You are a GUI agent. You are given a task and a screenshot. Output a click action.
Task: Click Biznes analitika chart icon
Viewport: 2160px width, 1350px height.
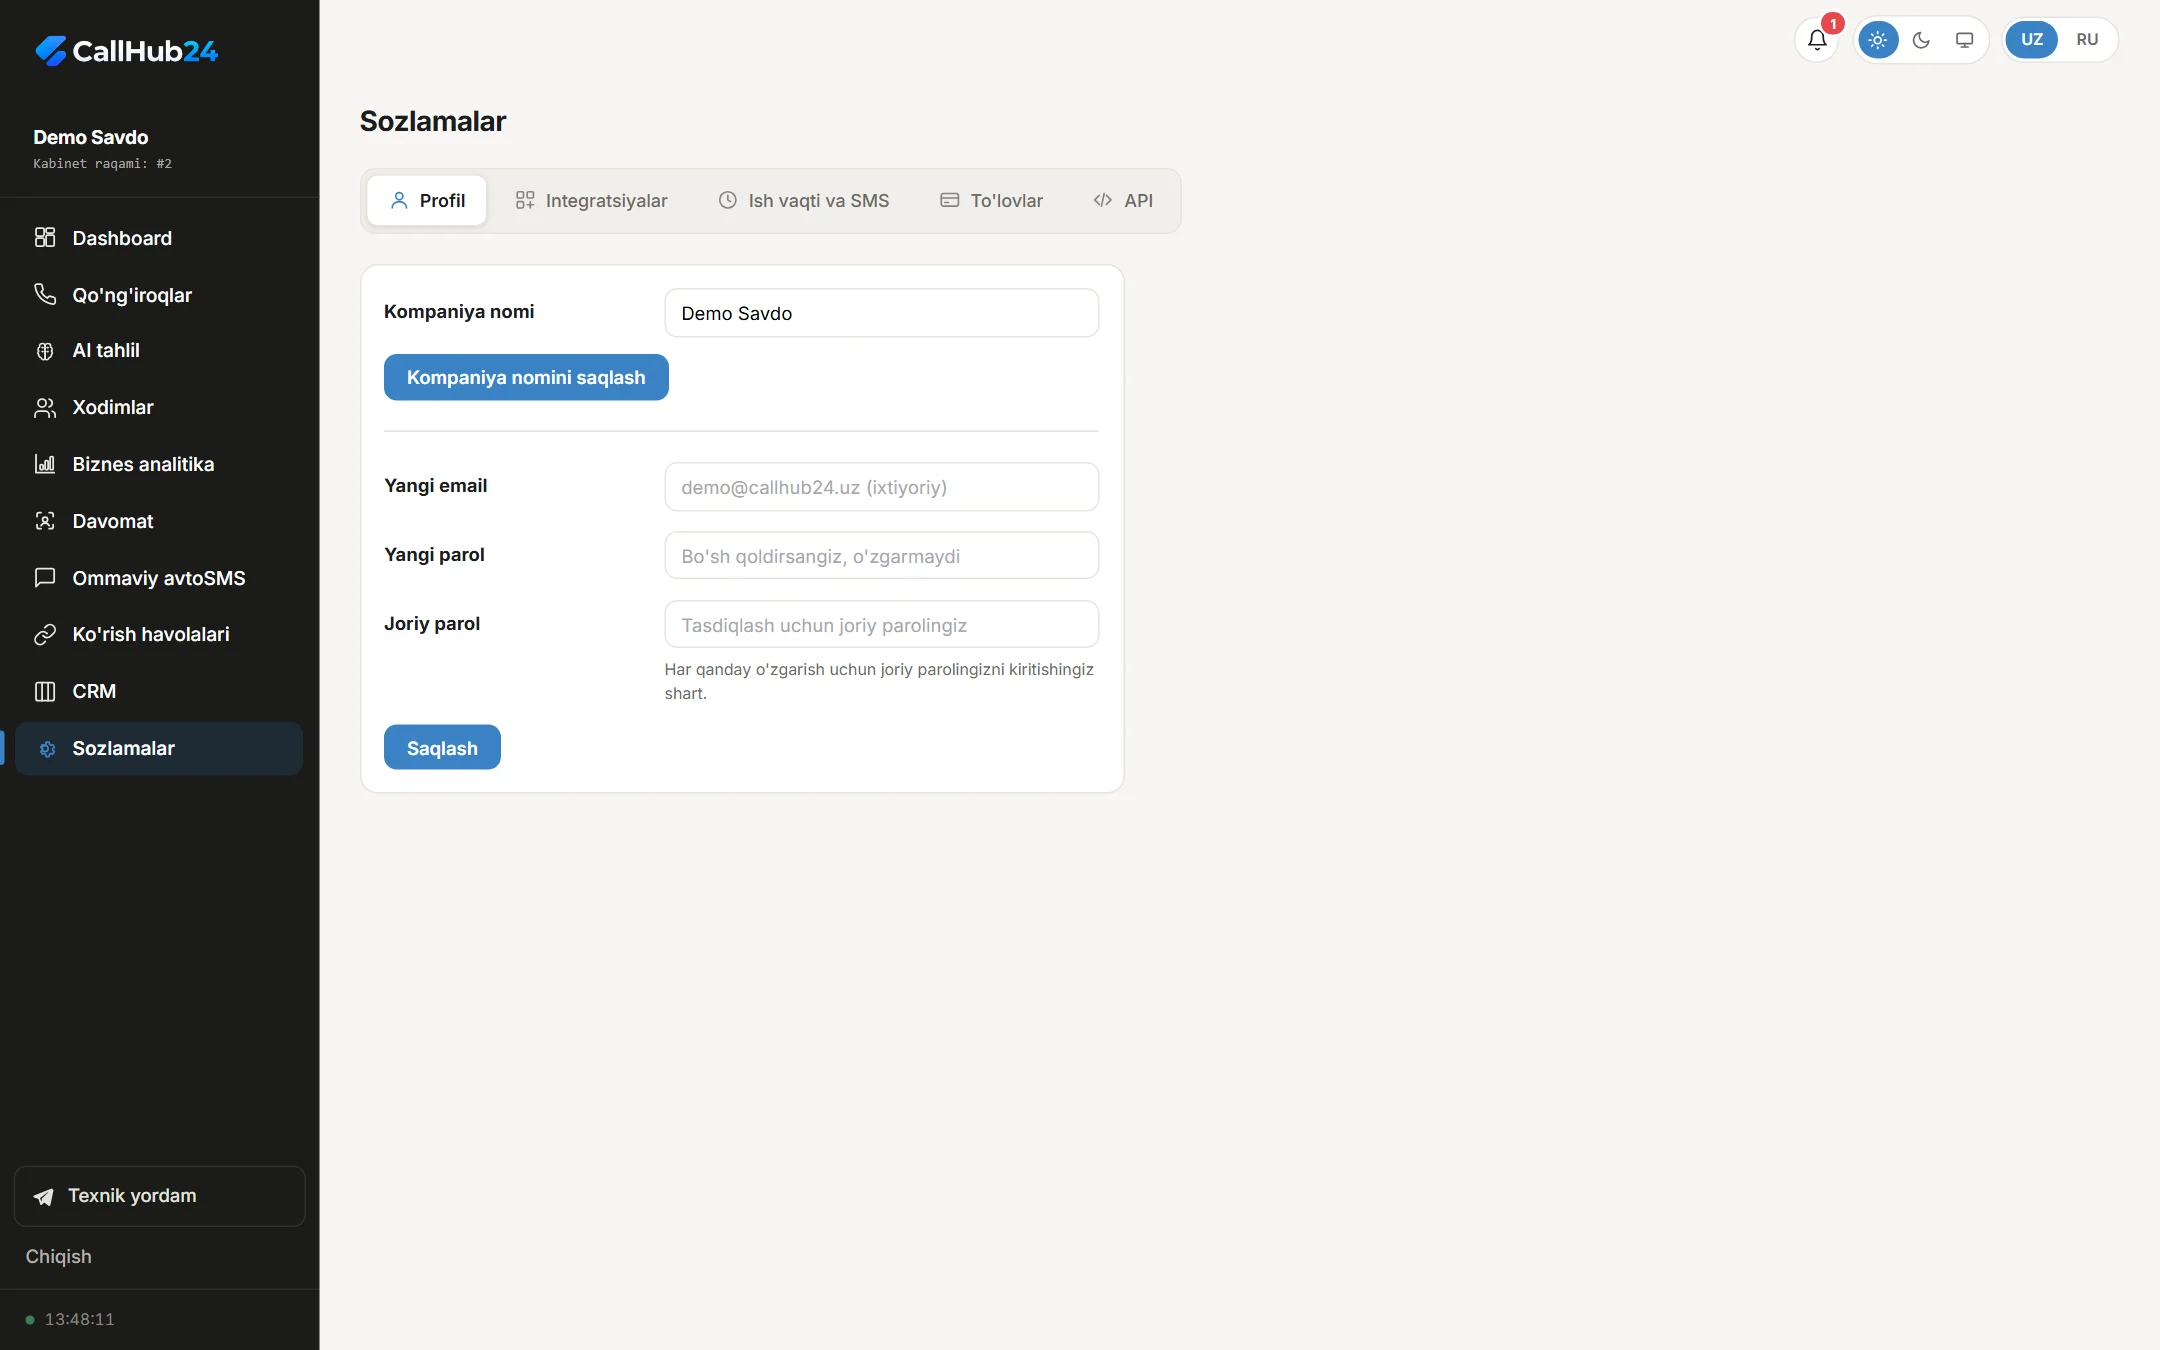coord(45,464)
